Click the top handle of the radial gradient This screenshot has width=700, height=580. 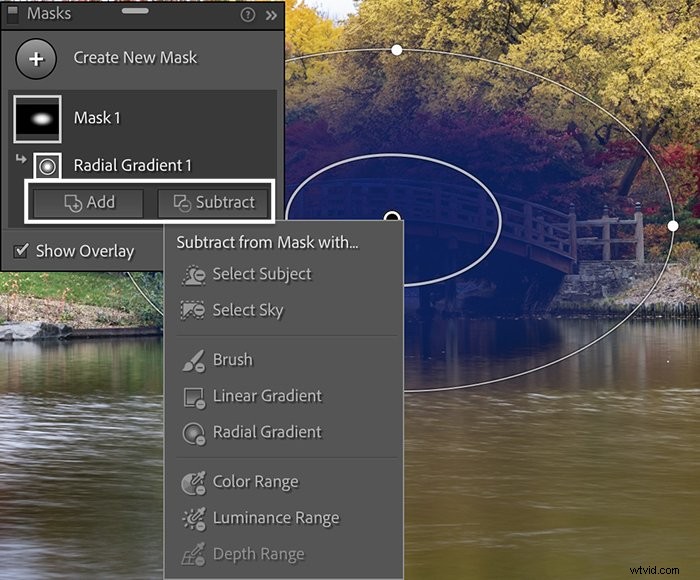pyautogui.click(x=396, y=50)
